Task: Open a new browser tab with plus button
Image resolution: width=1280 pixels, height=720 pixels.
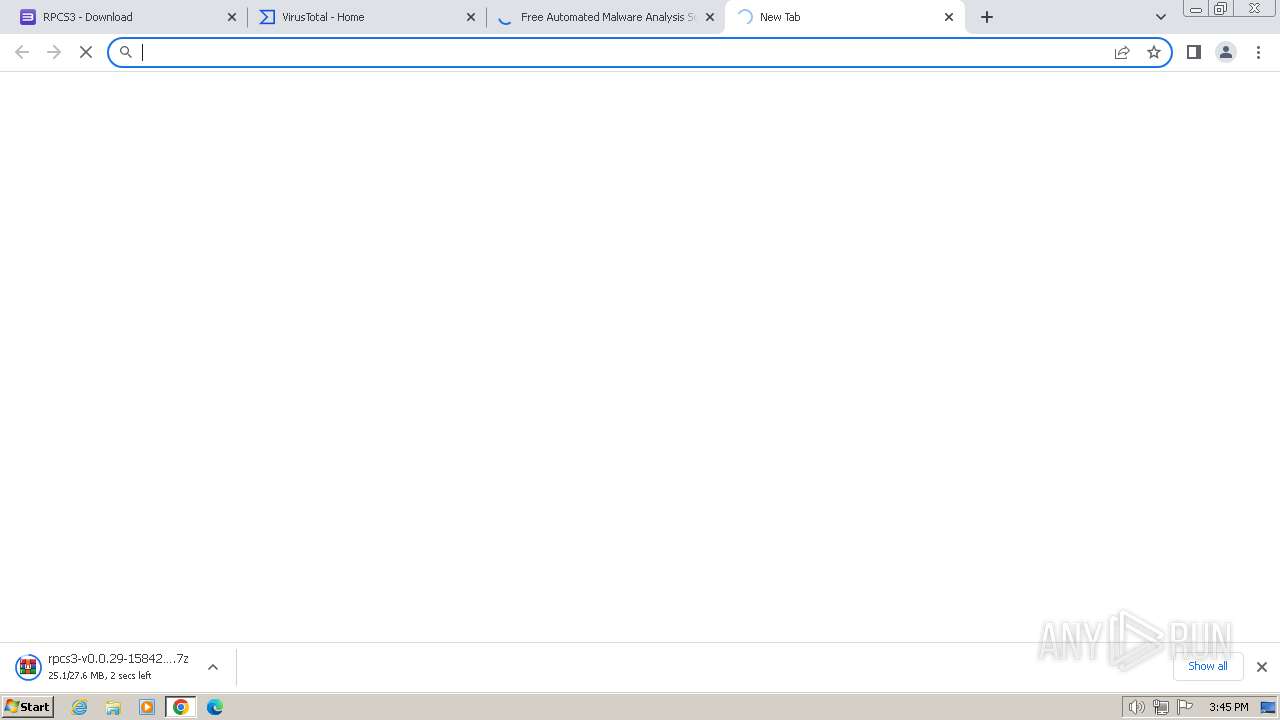Action: pos(987,17)
